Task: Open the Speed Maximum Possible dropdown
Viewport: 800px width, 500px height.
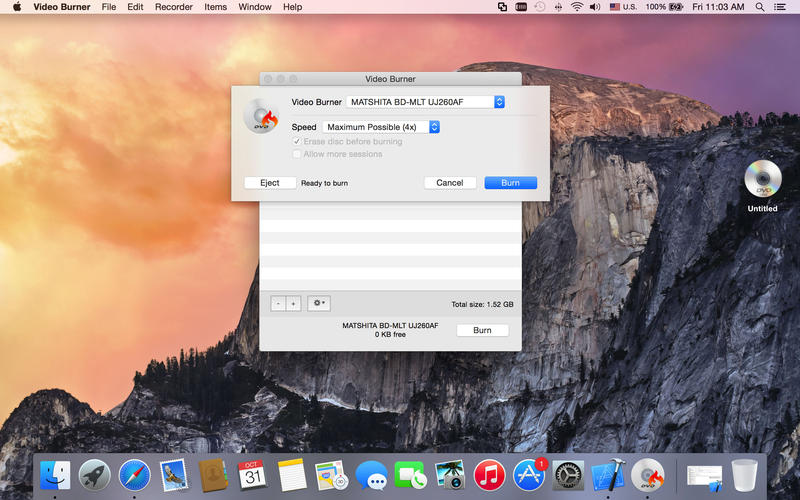Action: 380,127
